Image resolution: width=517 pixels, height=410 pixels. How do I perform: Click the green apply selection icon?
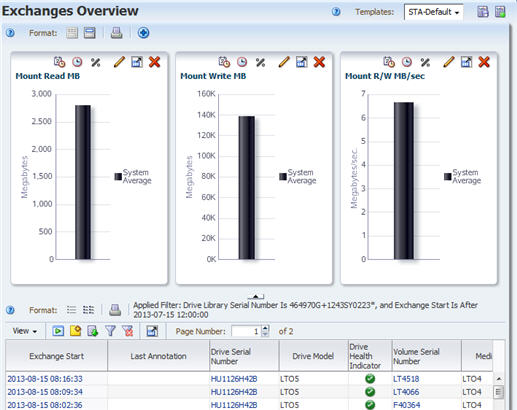tap(58, 331)
